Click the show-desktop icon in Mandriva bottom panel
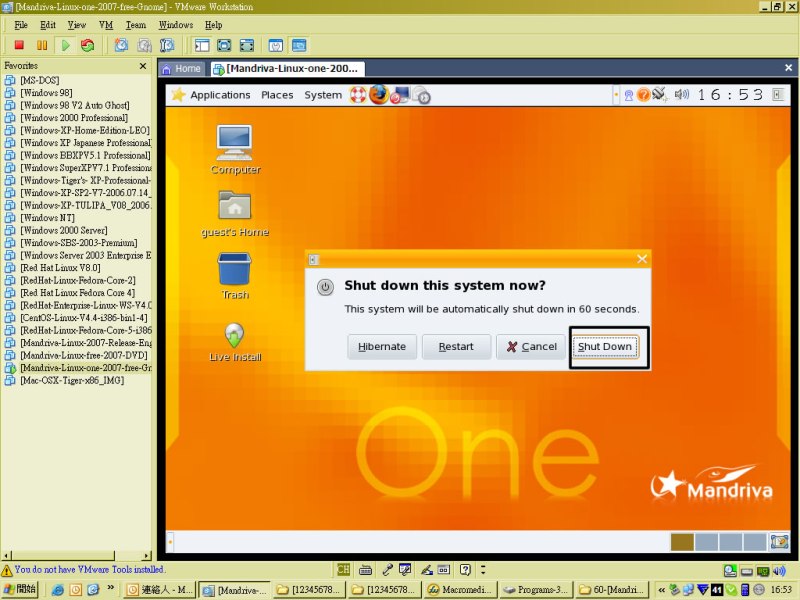 tap(779, 541)
